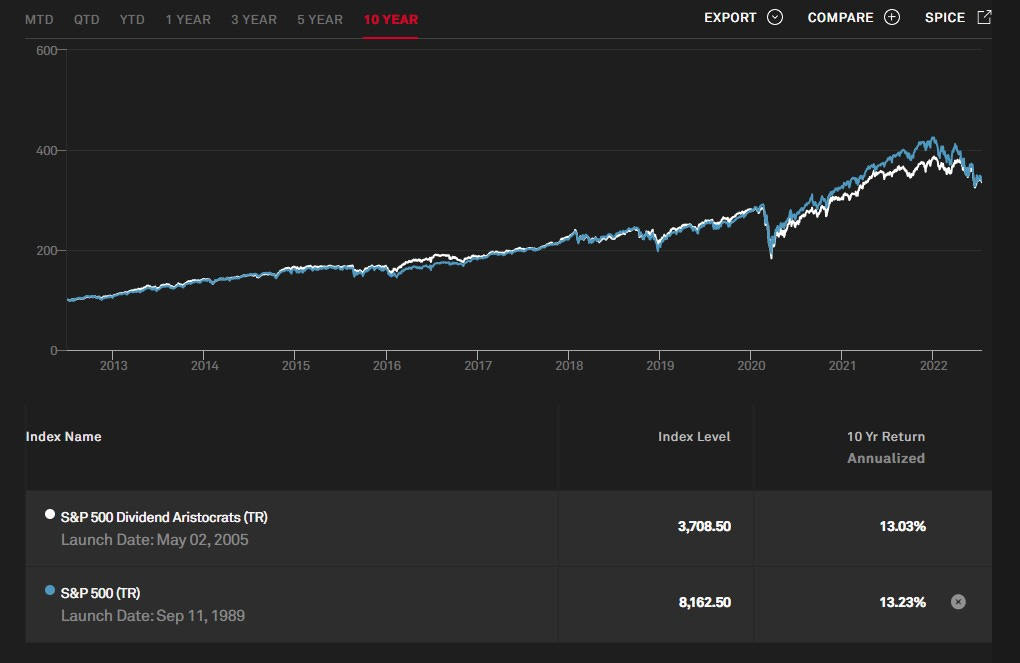Click the 2013 label on chart axis

(113, 366)
